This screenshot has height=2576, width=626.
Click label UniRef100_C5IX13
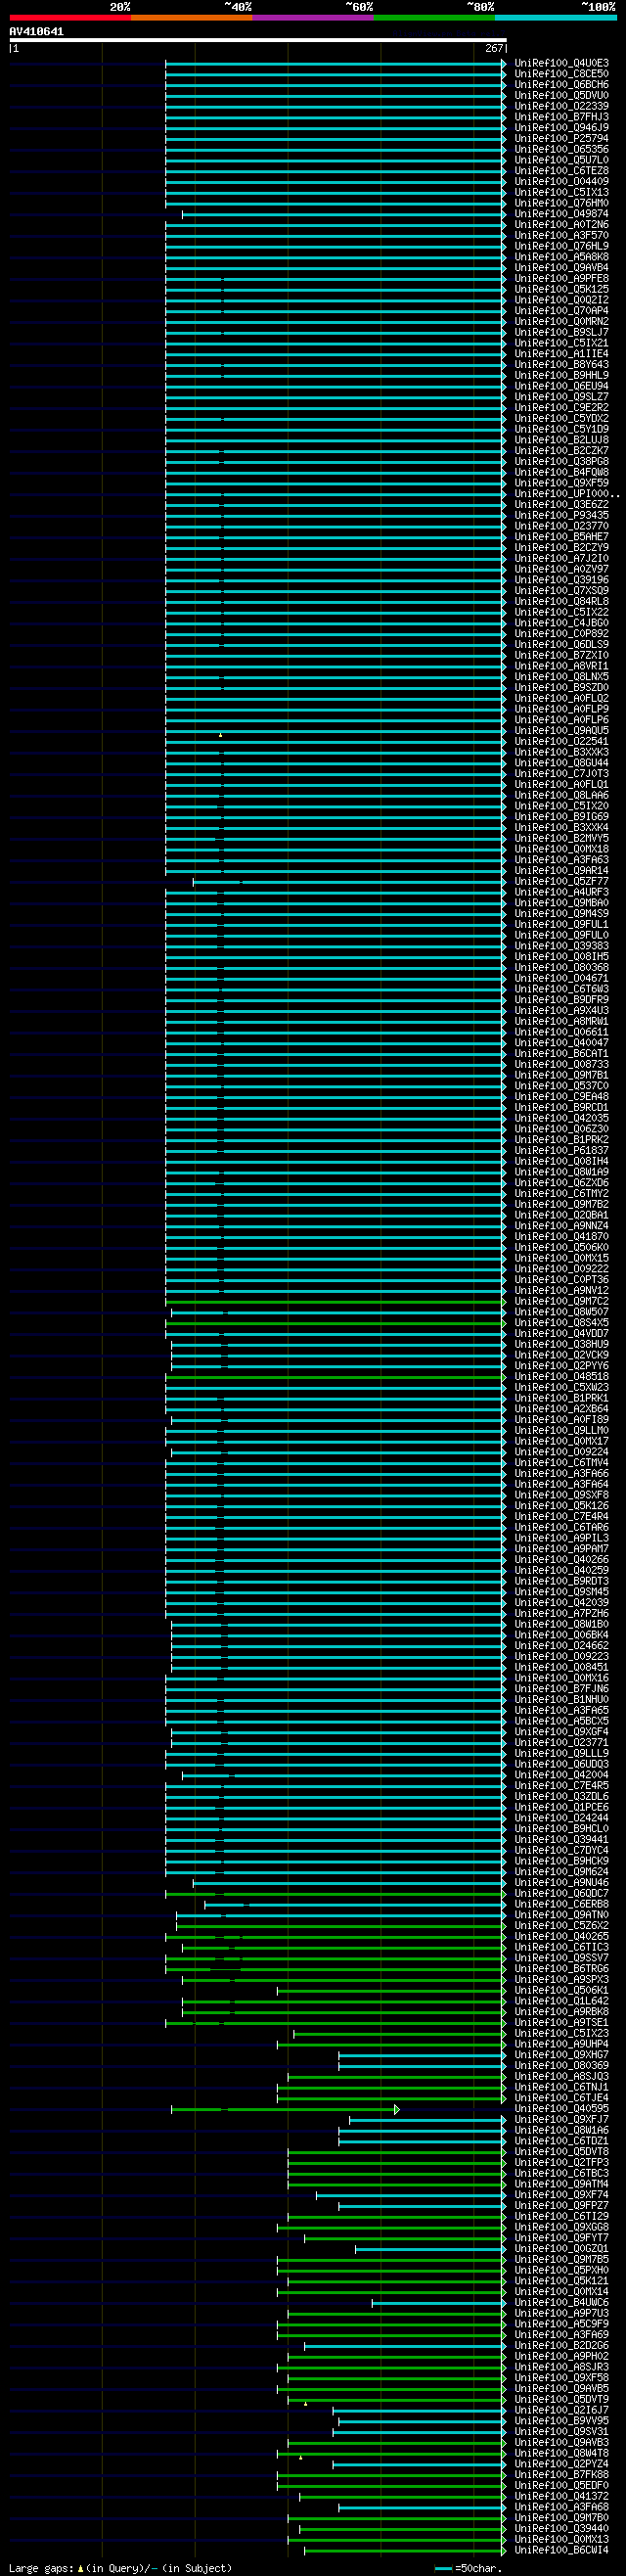(x=561, y=192)
